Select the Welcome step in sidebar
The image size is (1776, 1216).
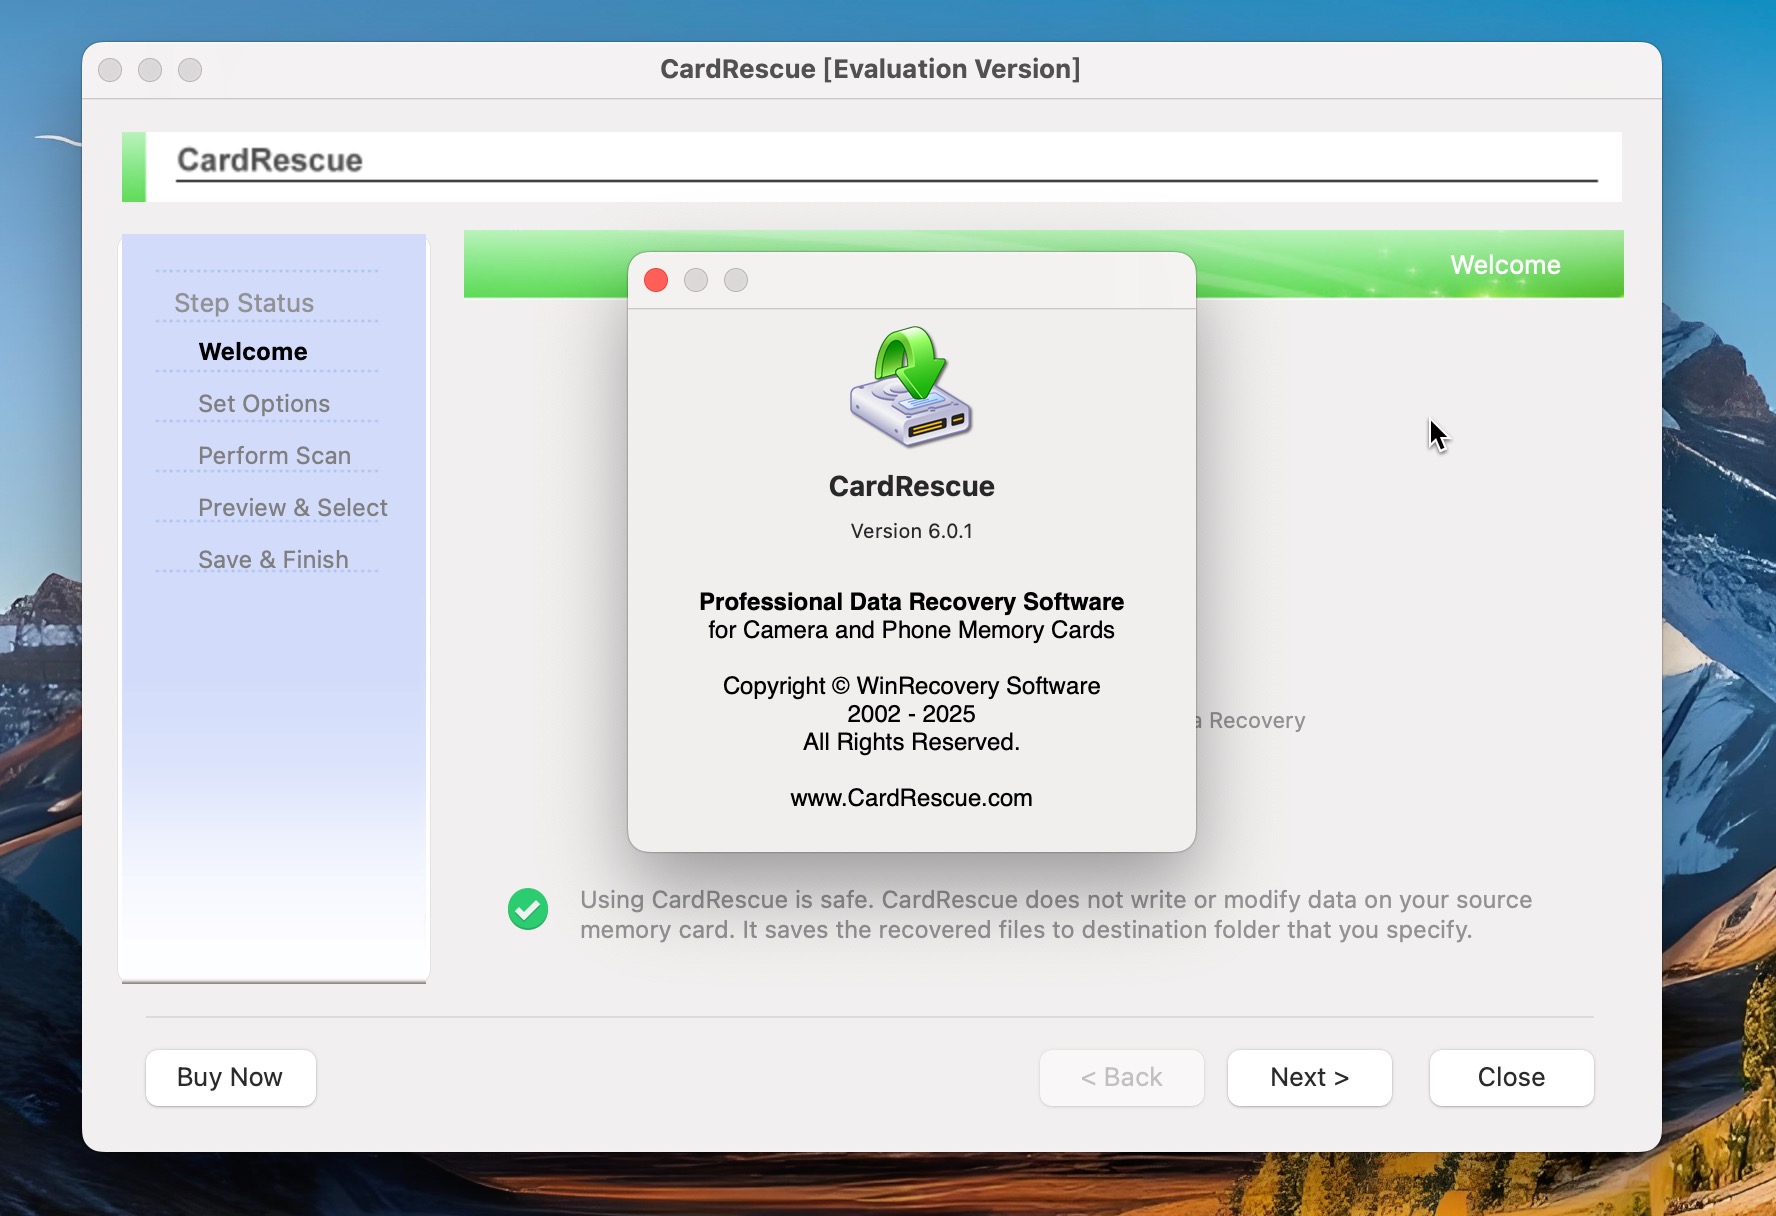tap(253, 352)
